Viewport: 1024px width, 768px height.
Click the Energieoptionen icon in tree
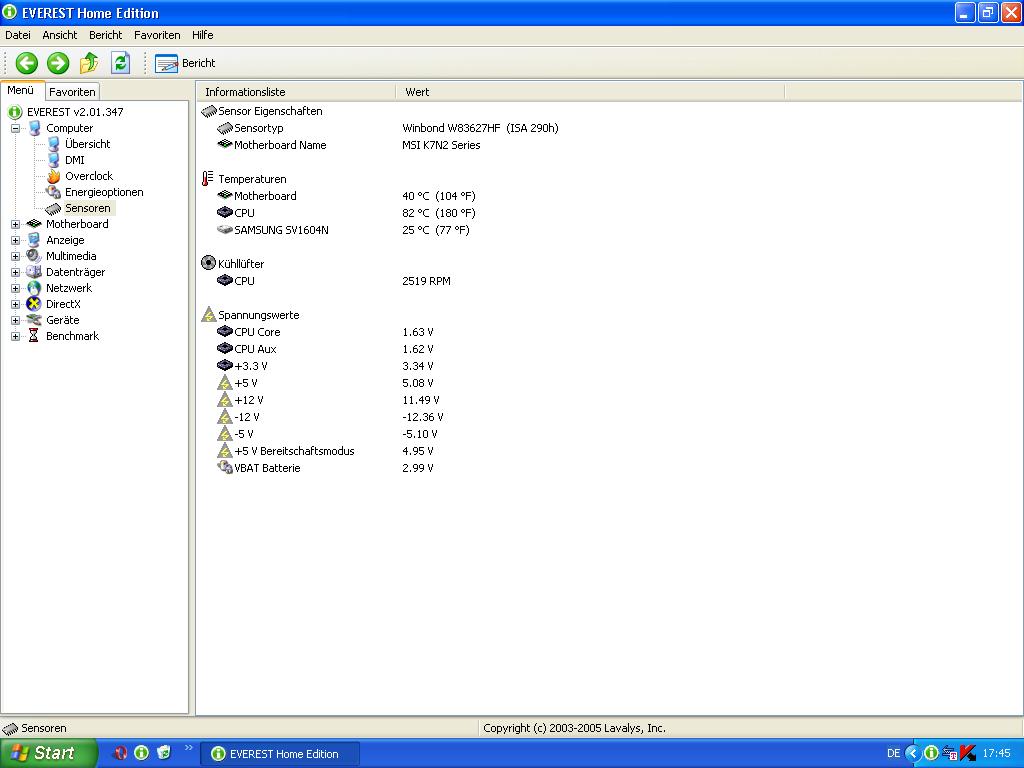[54, 192]
